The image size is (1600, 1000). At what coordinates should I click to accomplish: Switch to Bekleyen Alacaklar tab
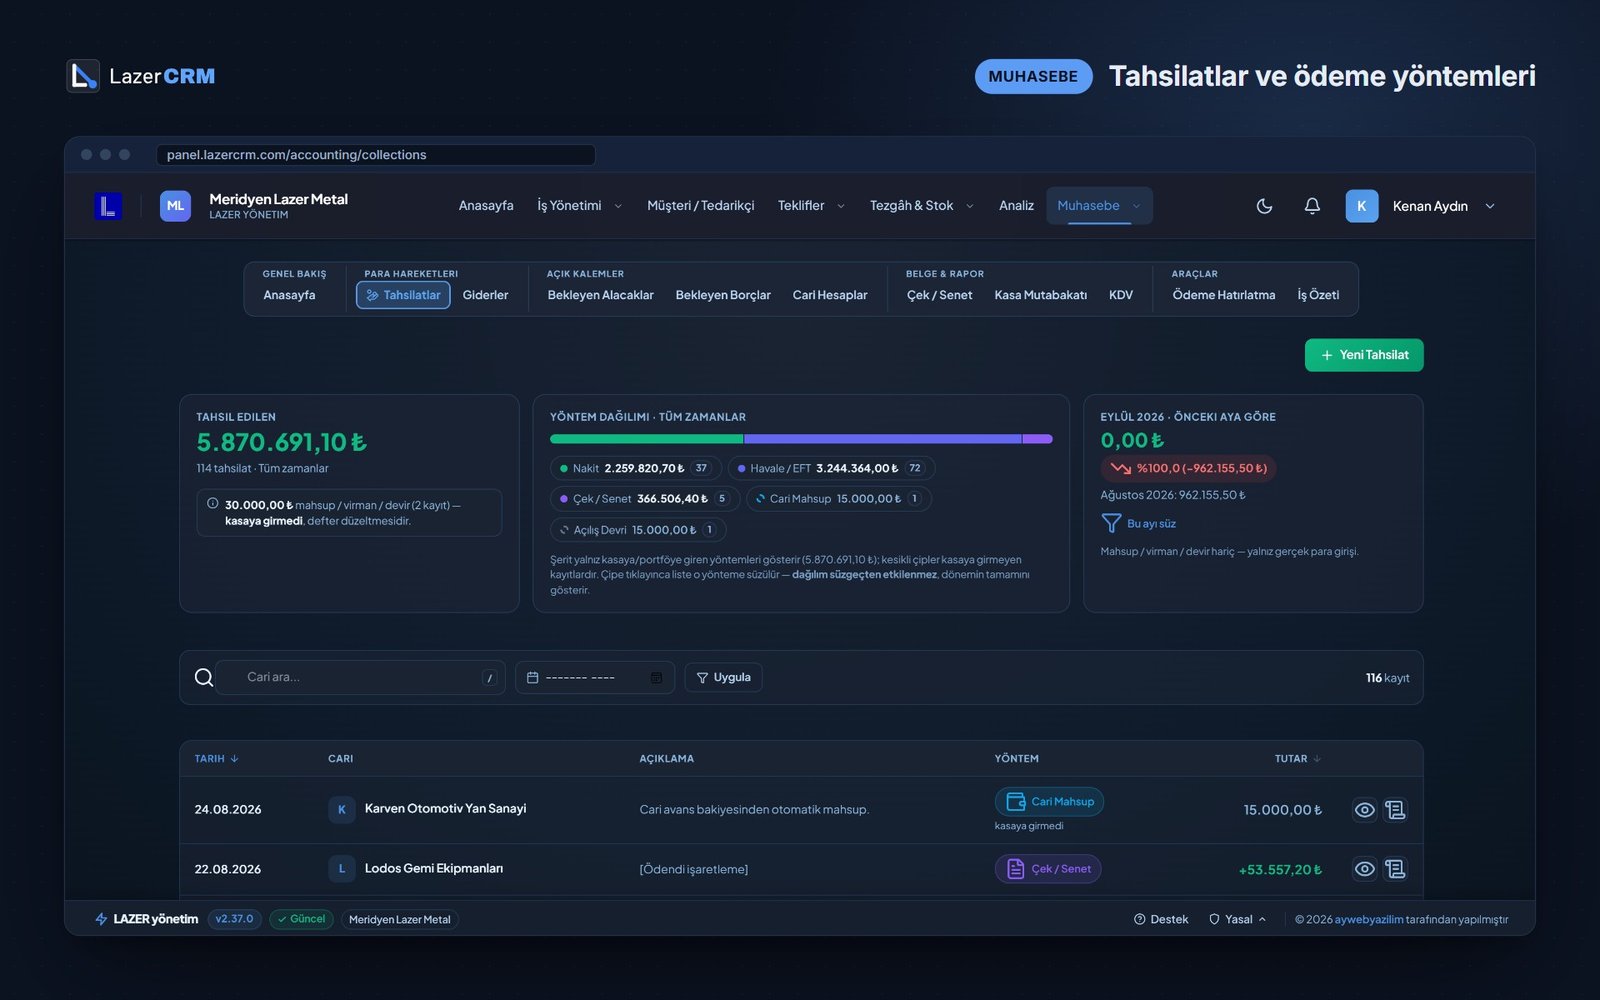click(600, 295)
